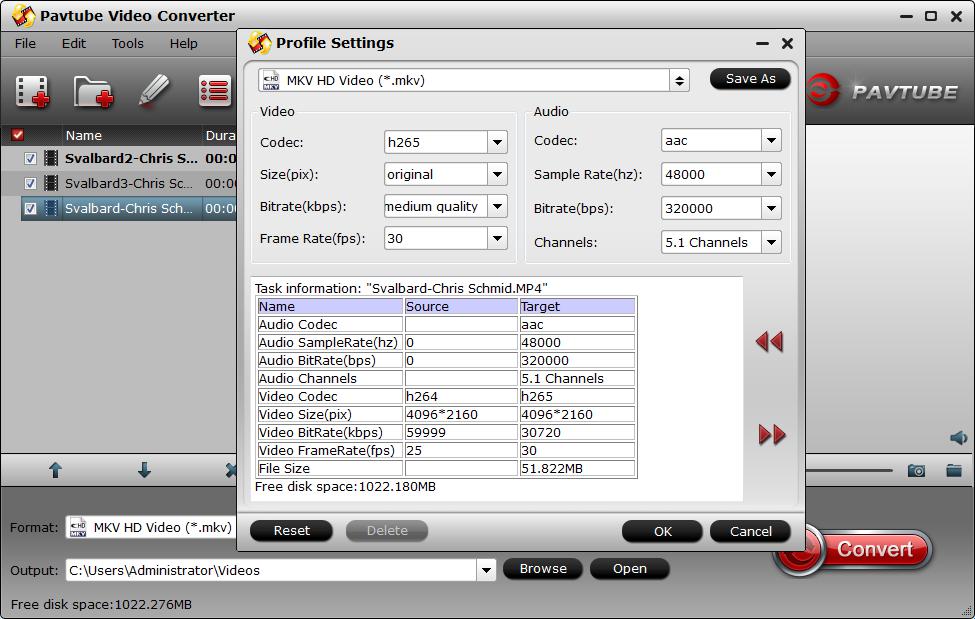Click the Name column header in file list

click(x=83, y=135)
